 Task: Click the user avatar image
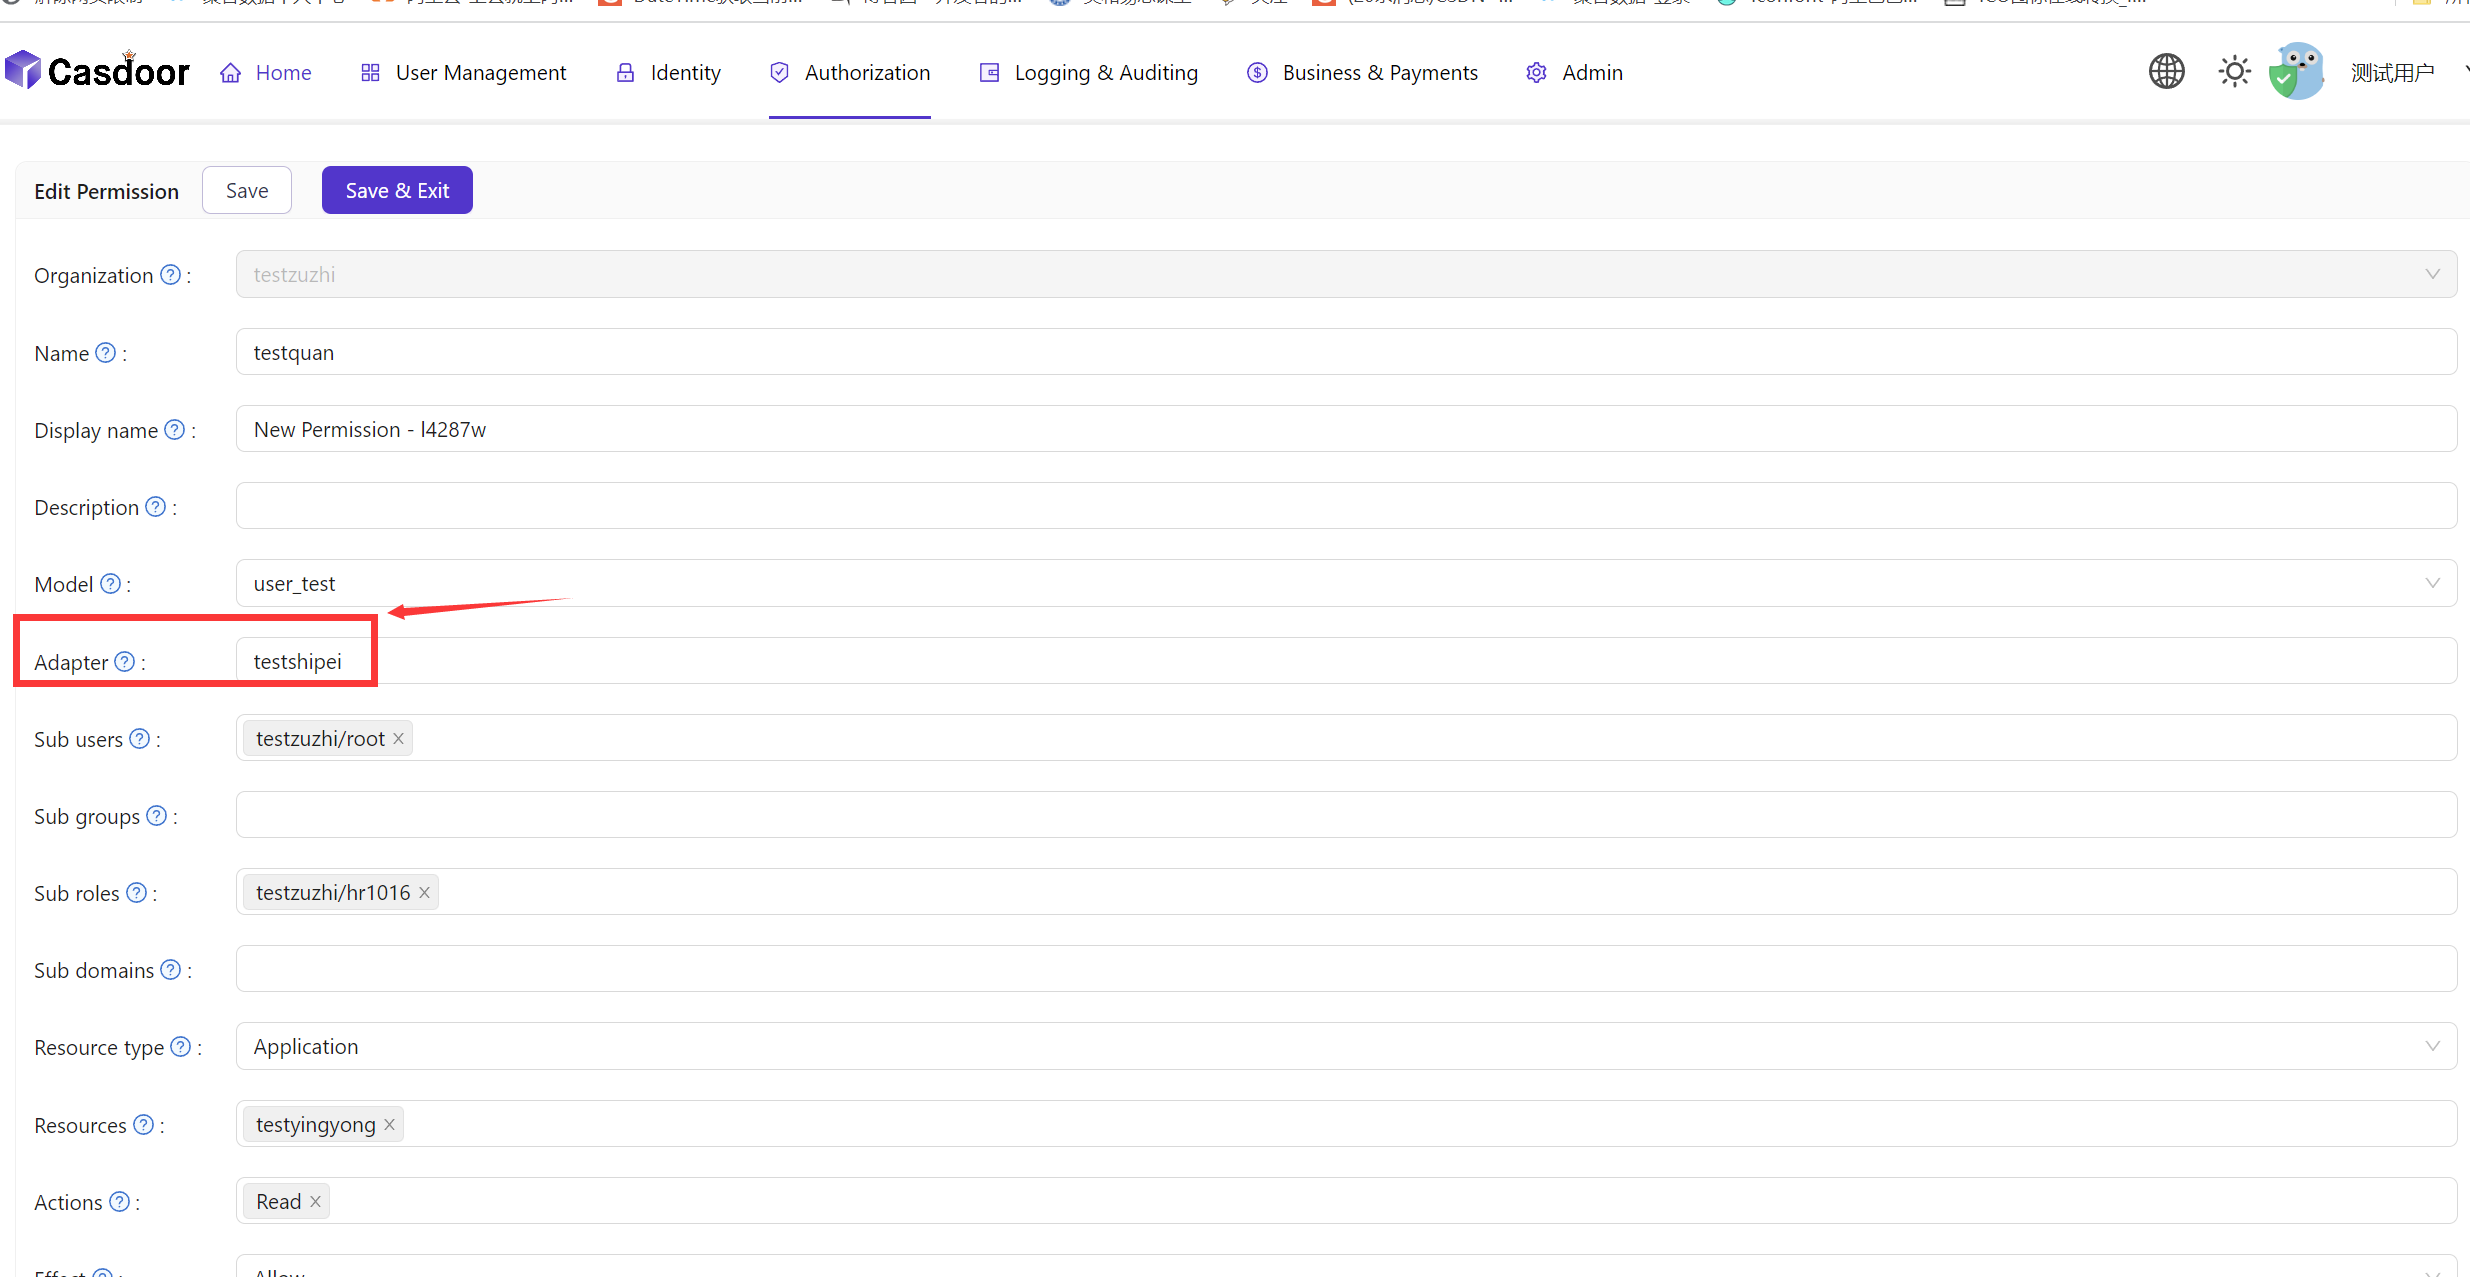coord(2297,72)
